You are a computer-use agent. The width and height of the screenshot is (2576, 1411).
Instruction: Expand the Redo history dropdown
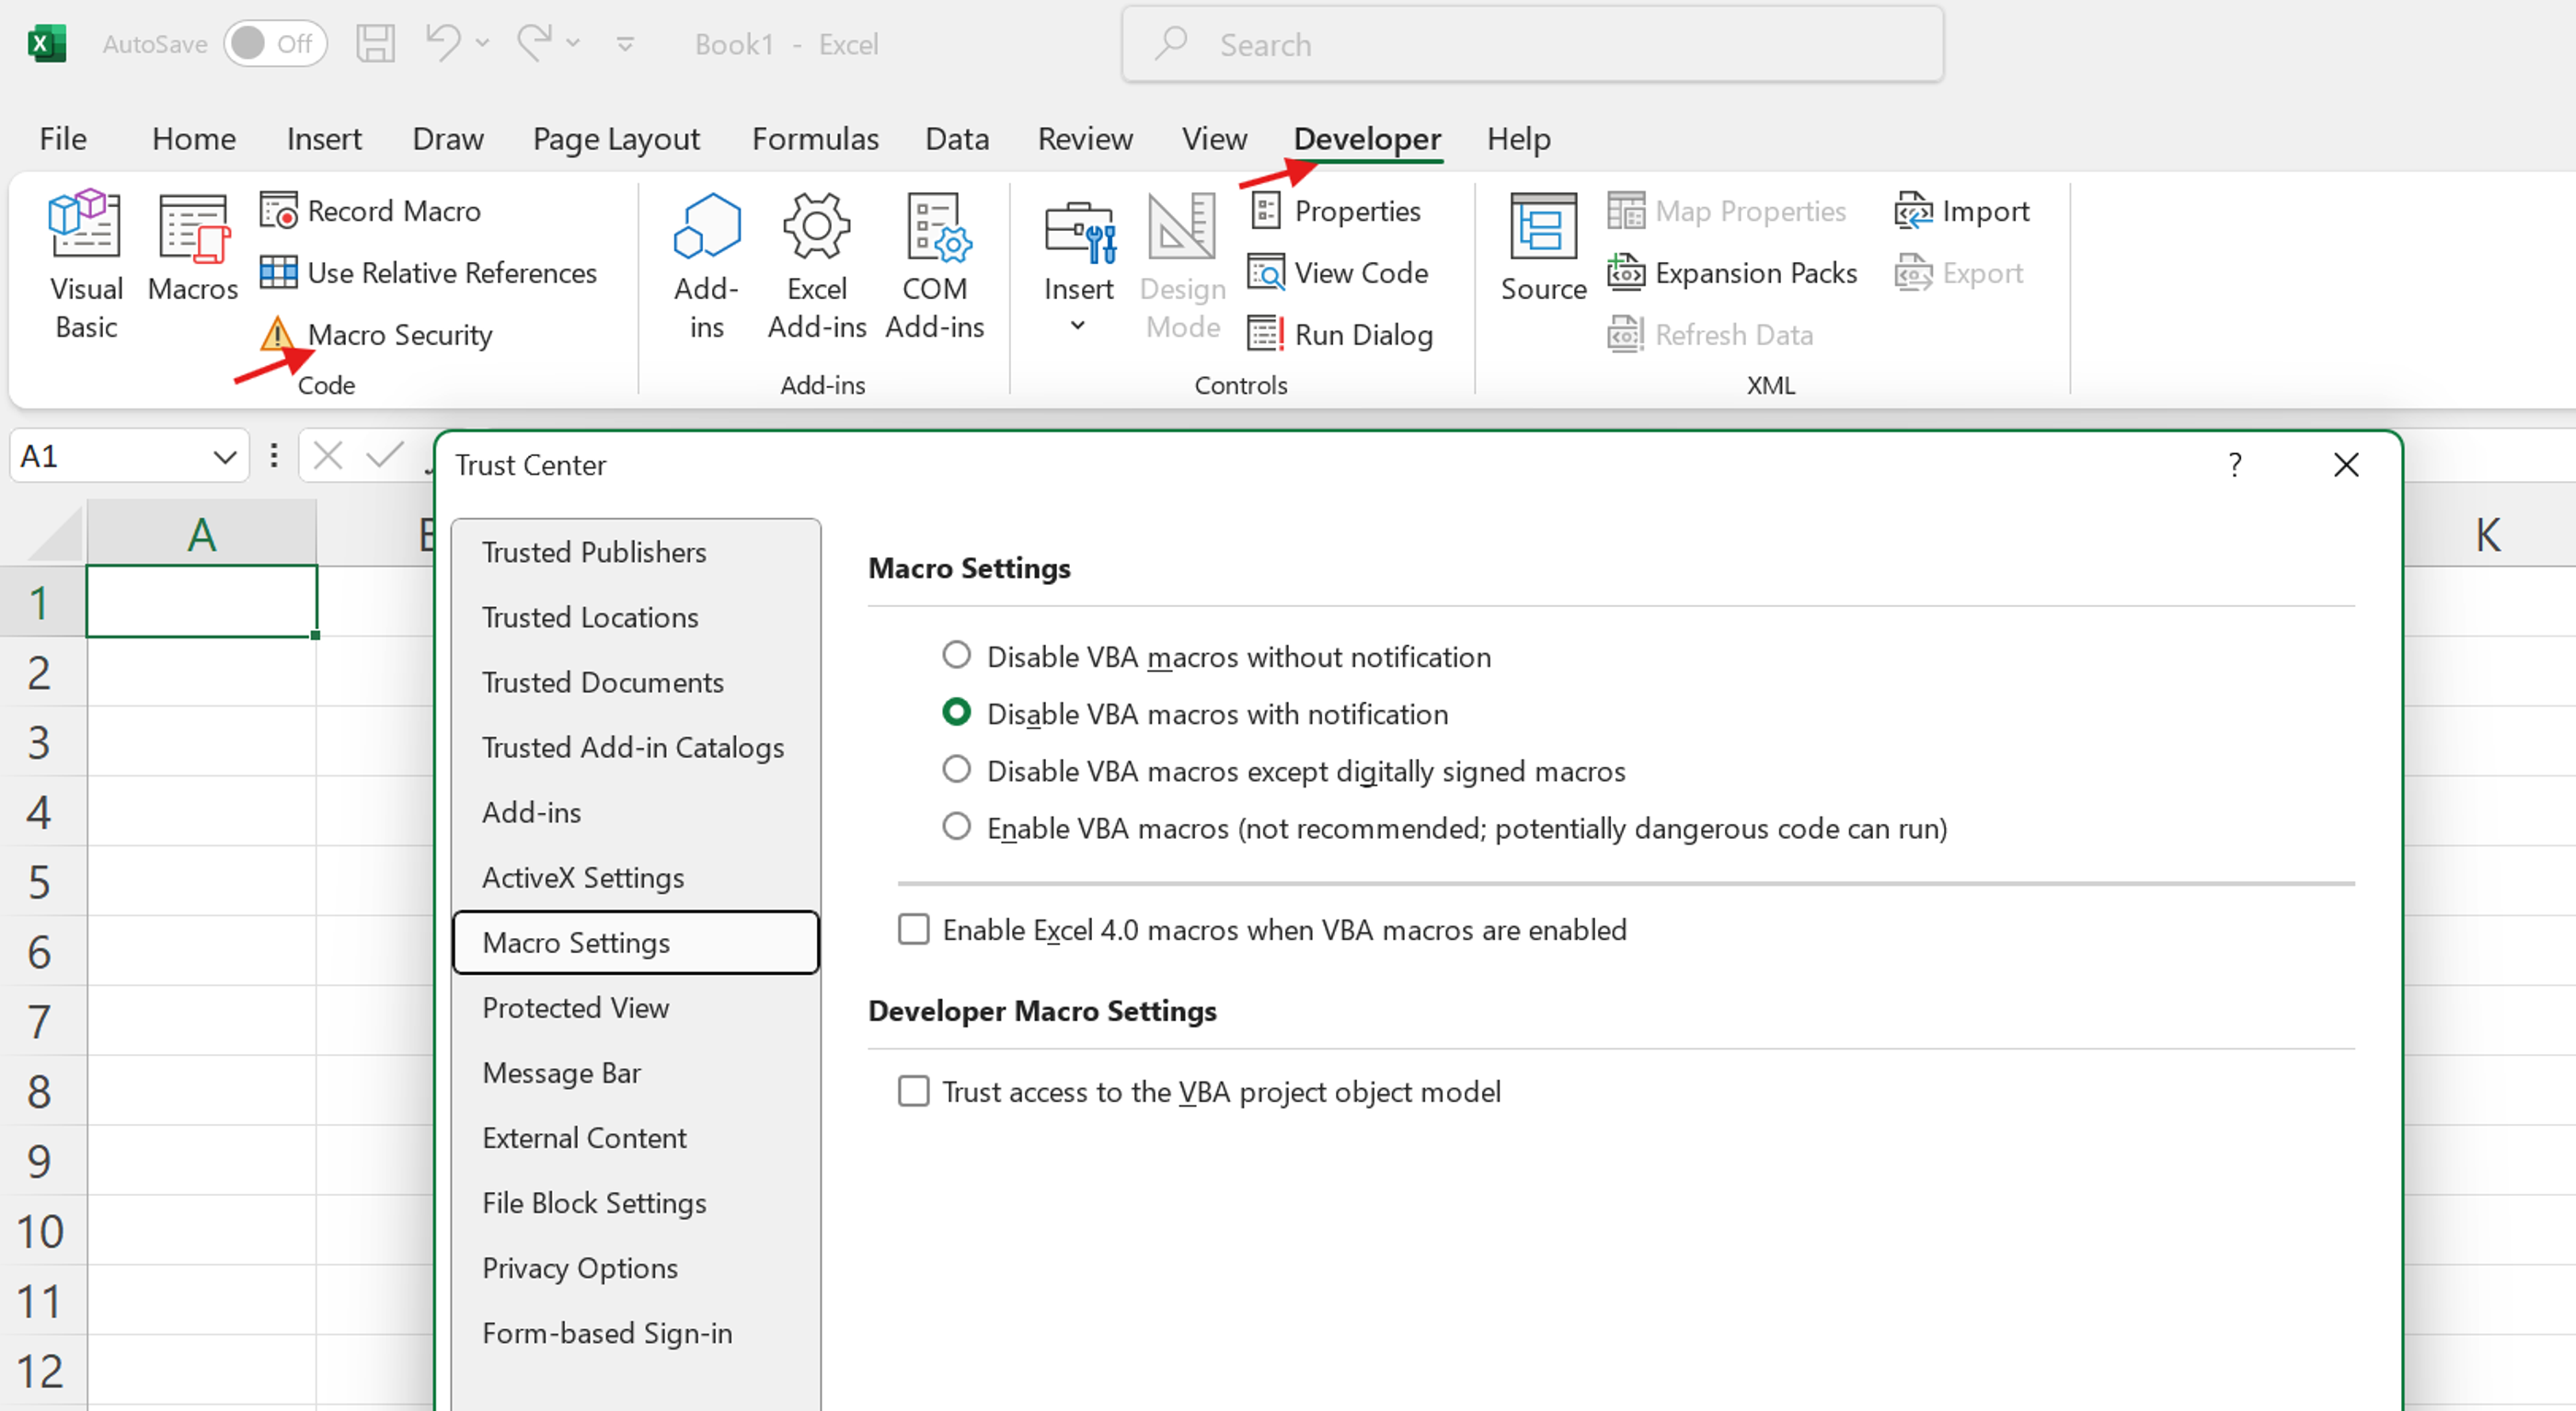(573, 43)
